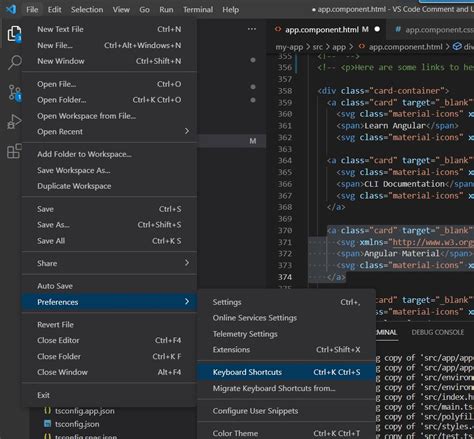Choose Save As...
Image resolution: width=474 pixels, height=439 pixels.
pyautogui.click(x=109, y=225)
